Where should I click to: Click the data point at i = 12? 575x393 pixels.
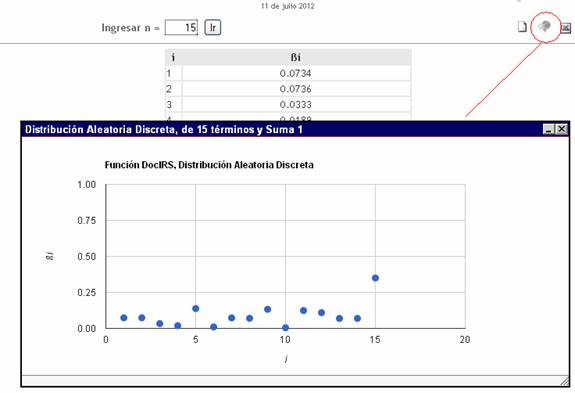tap(321, 312)
